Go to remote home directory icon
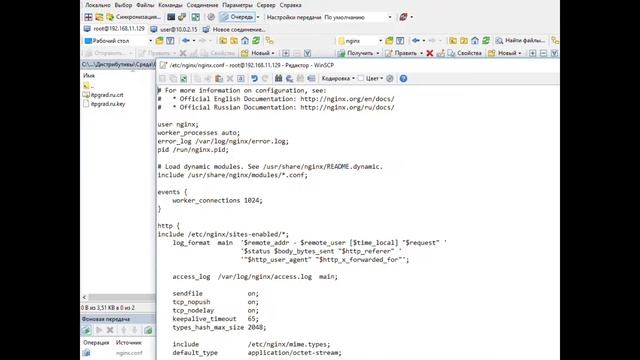This screenshot has width=640, height=360. tap(475, 41)
